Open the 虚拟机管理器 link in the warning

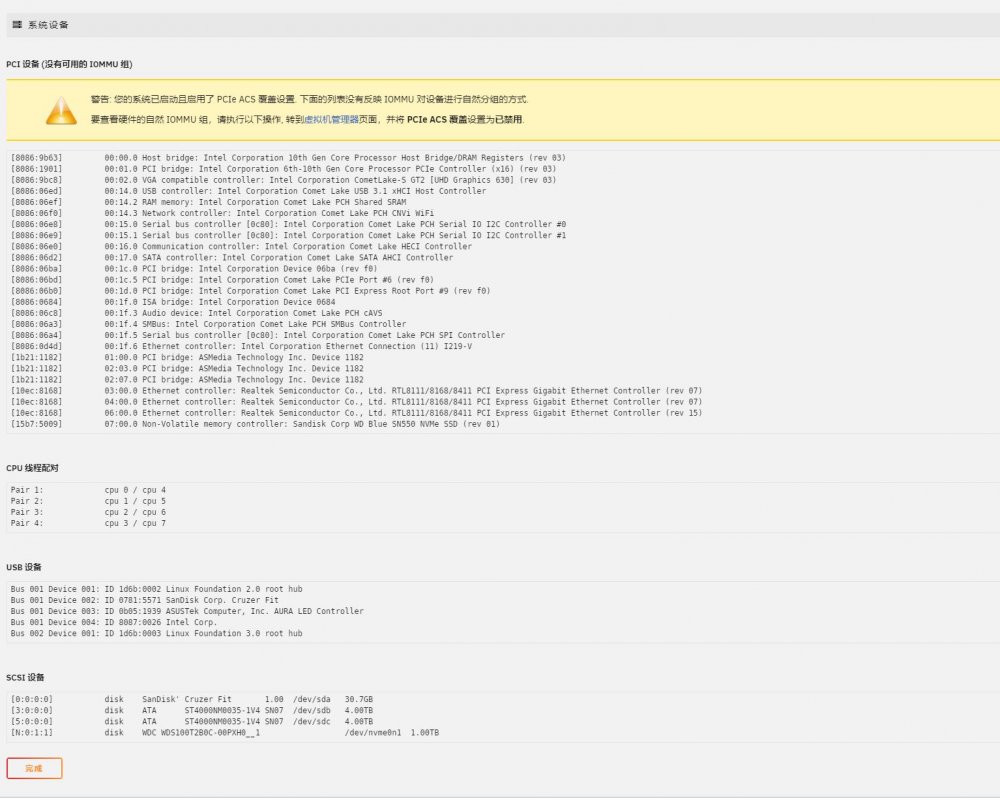click(332, 119)
